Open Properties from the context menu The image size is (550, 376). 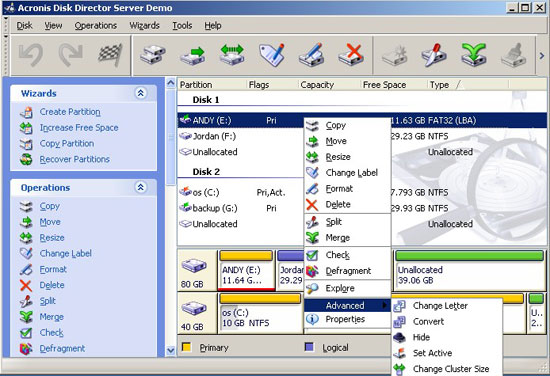[x=347, y=319]
